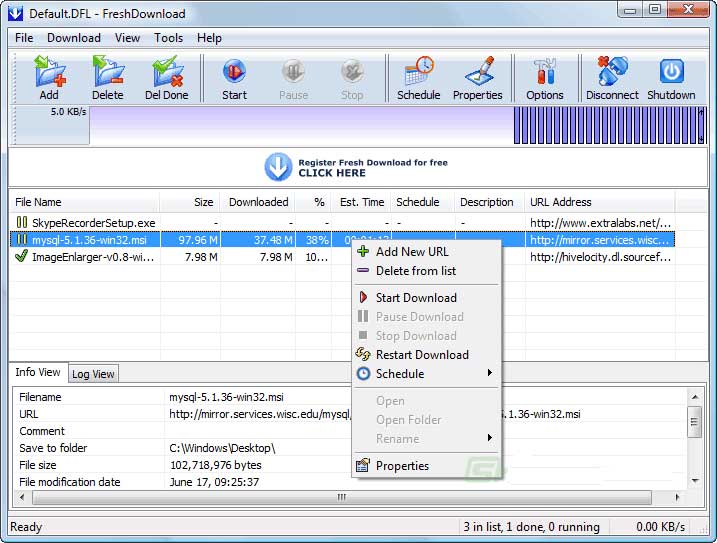
Task: Open the Schedule toolbar icon
Action: pos(418,78)
